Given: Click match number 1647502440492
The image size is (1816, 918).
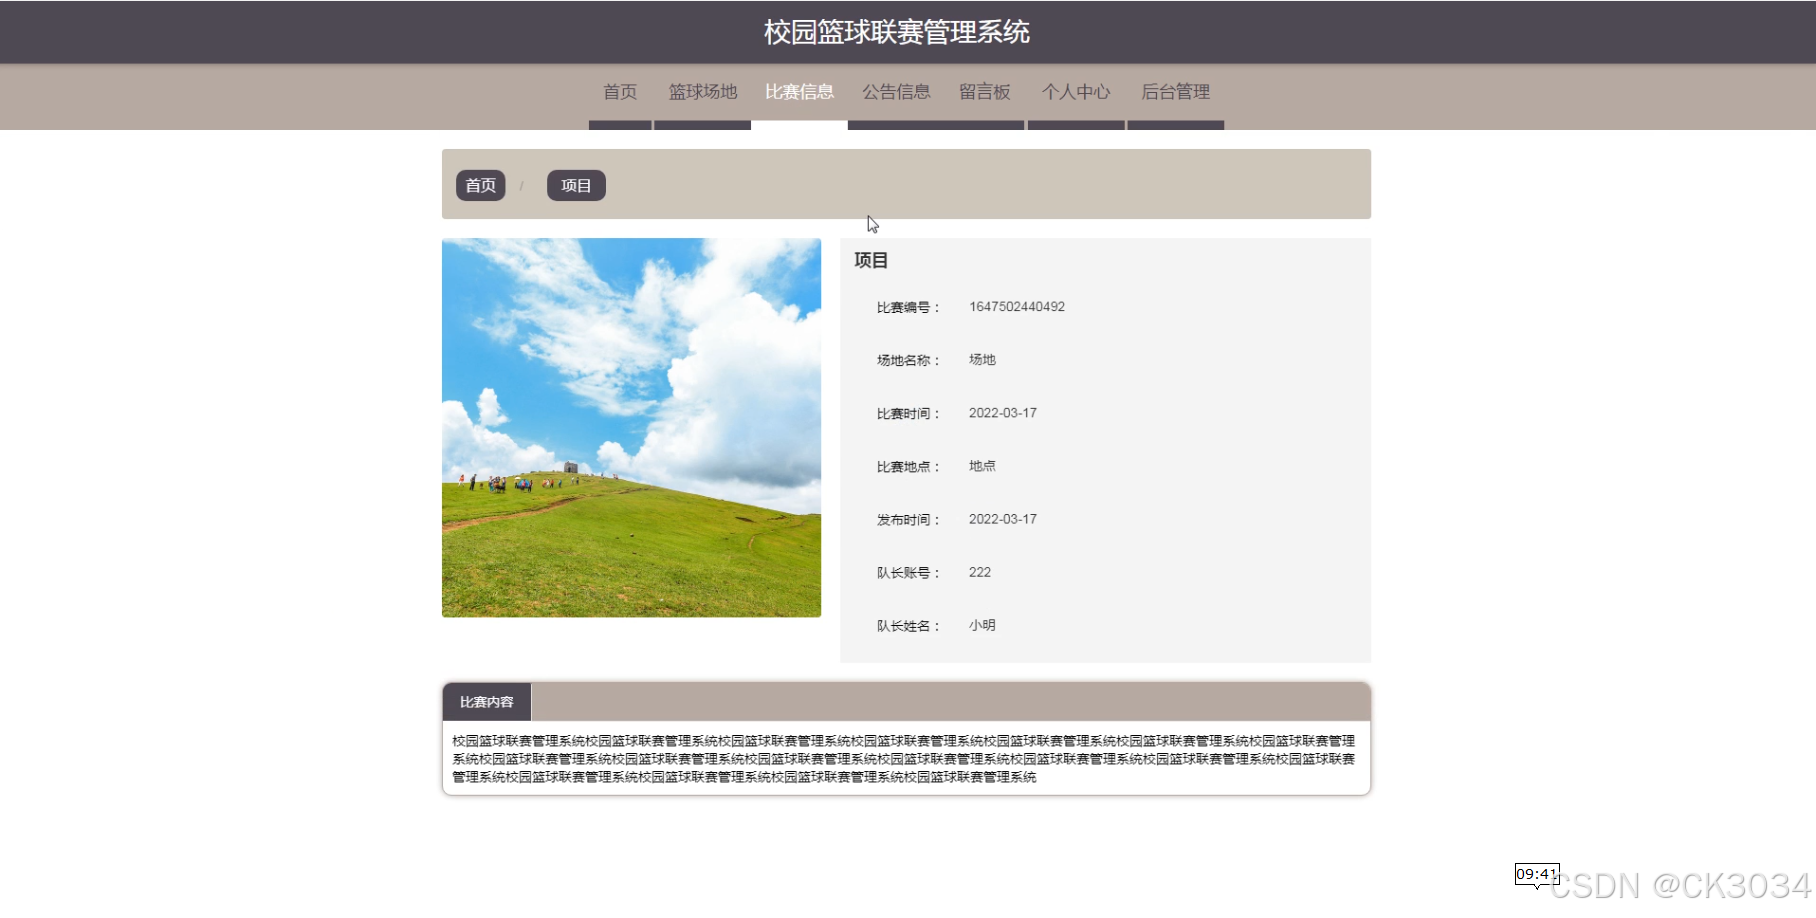Looking at the screenshot, I should [x=1017, y=307].
